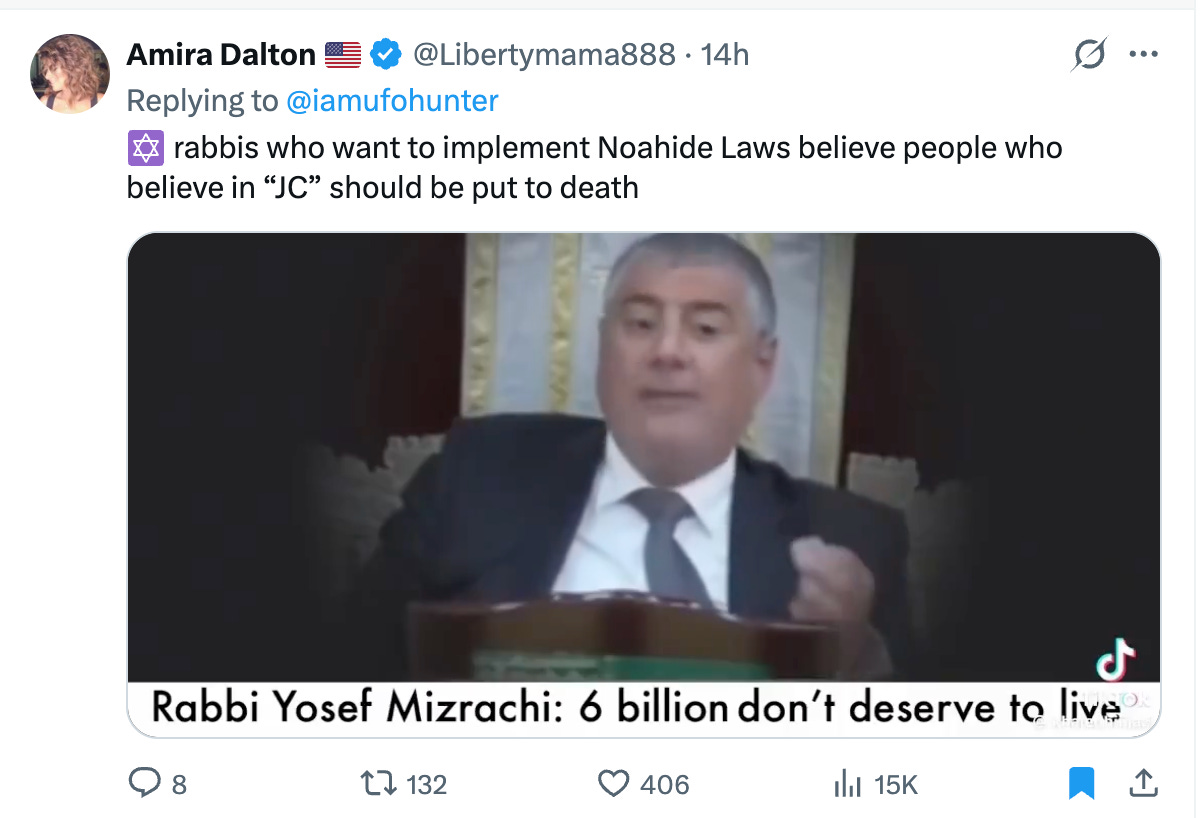Click the Amira Dalton display name
The height and width of the screenshot is (818, 1204).
pyautogui.click(x=221, y=55)
